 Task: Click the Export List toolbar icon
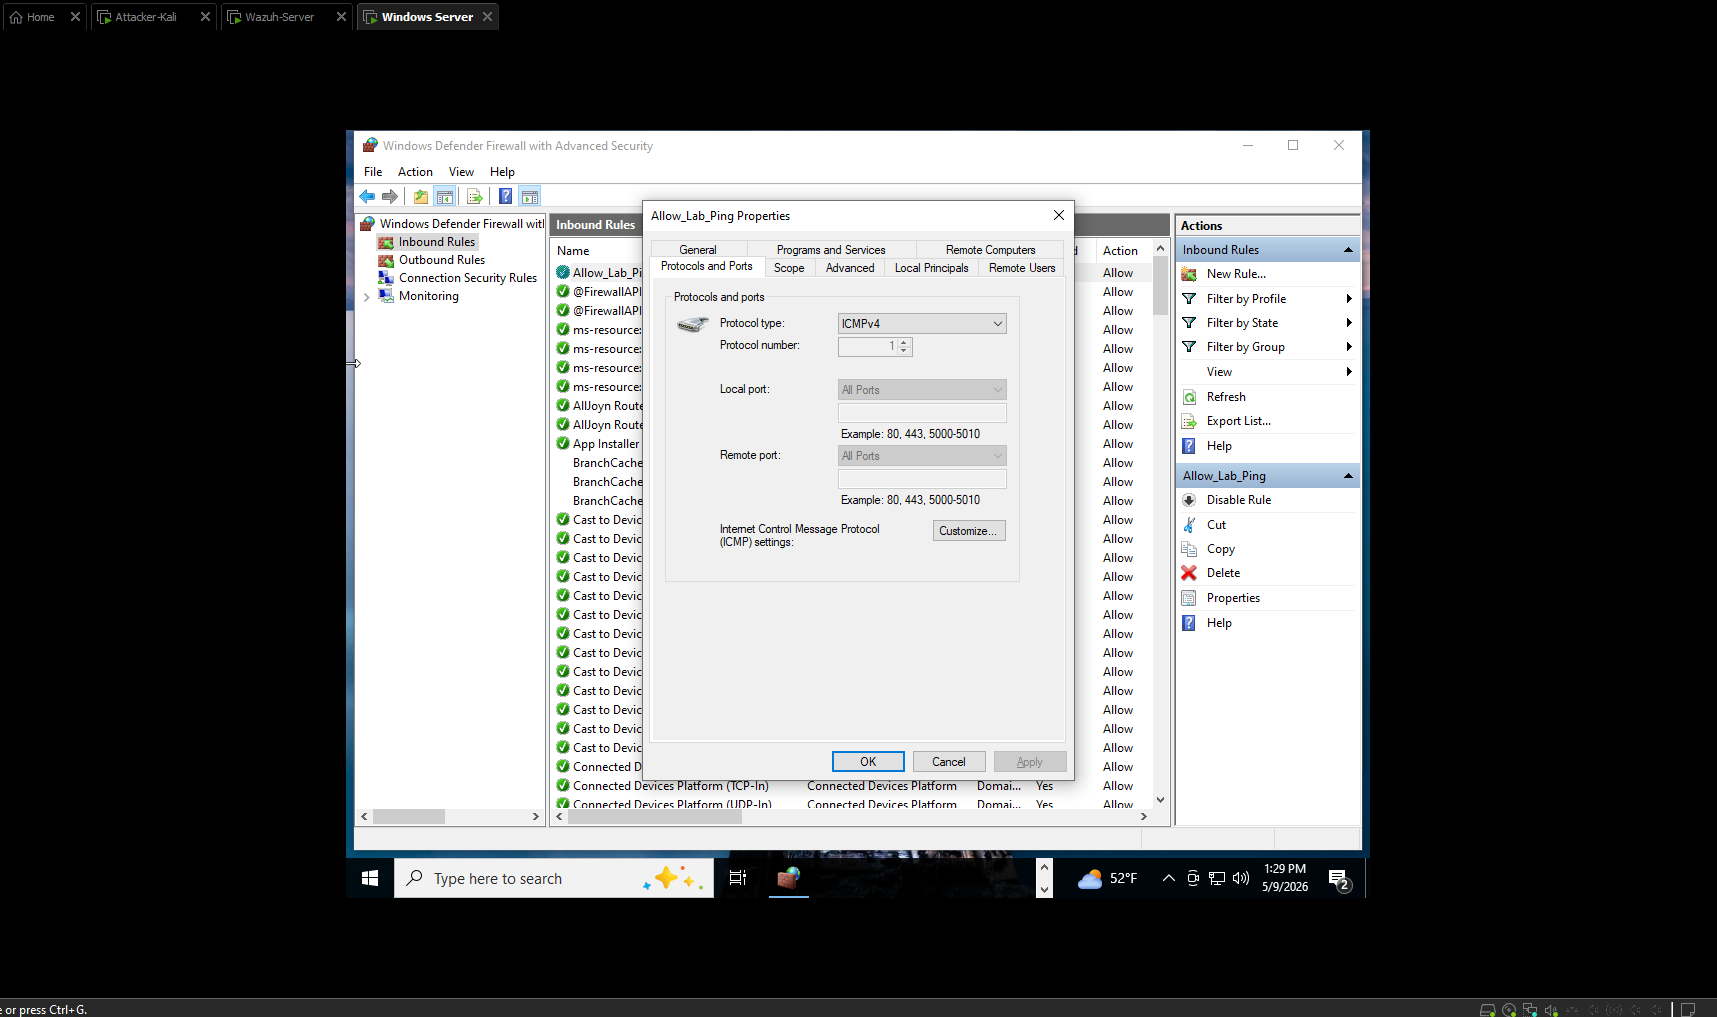coord(475,197)
